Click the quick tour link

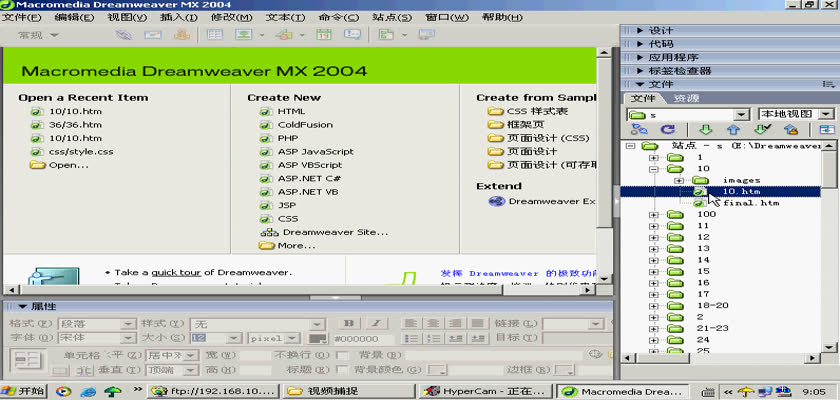[x=176, y=273]
